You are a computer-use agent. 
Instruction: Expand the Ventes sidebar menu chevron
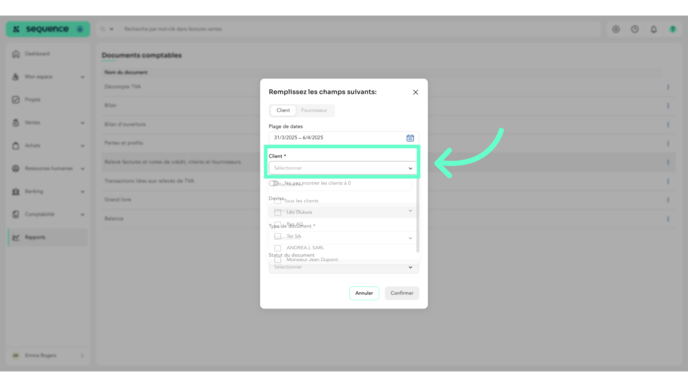click(x=82, y=123)
